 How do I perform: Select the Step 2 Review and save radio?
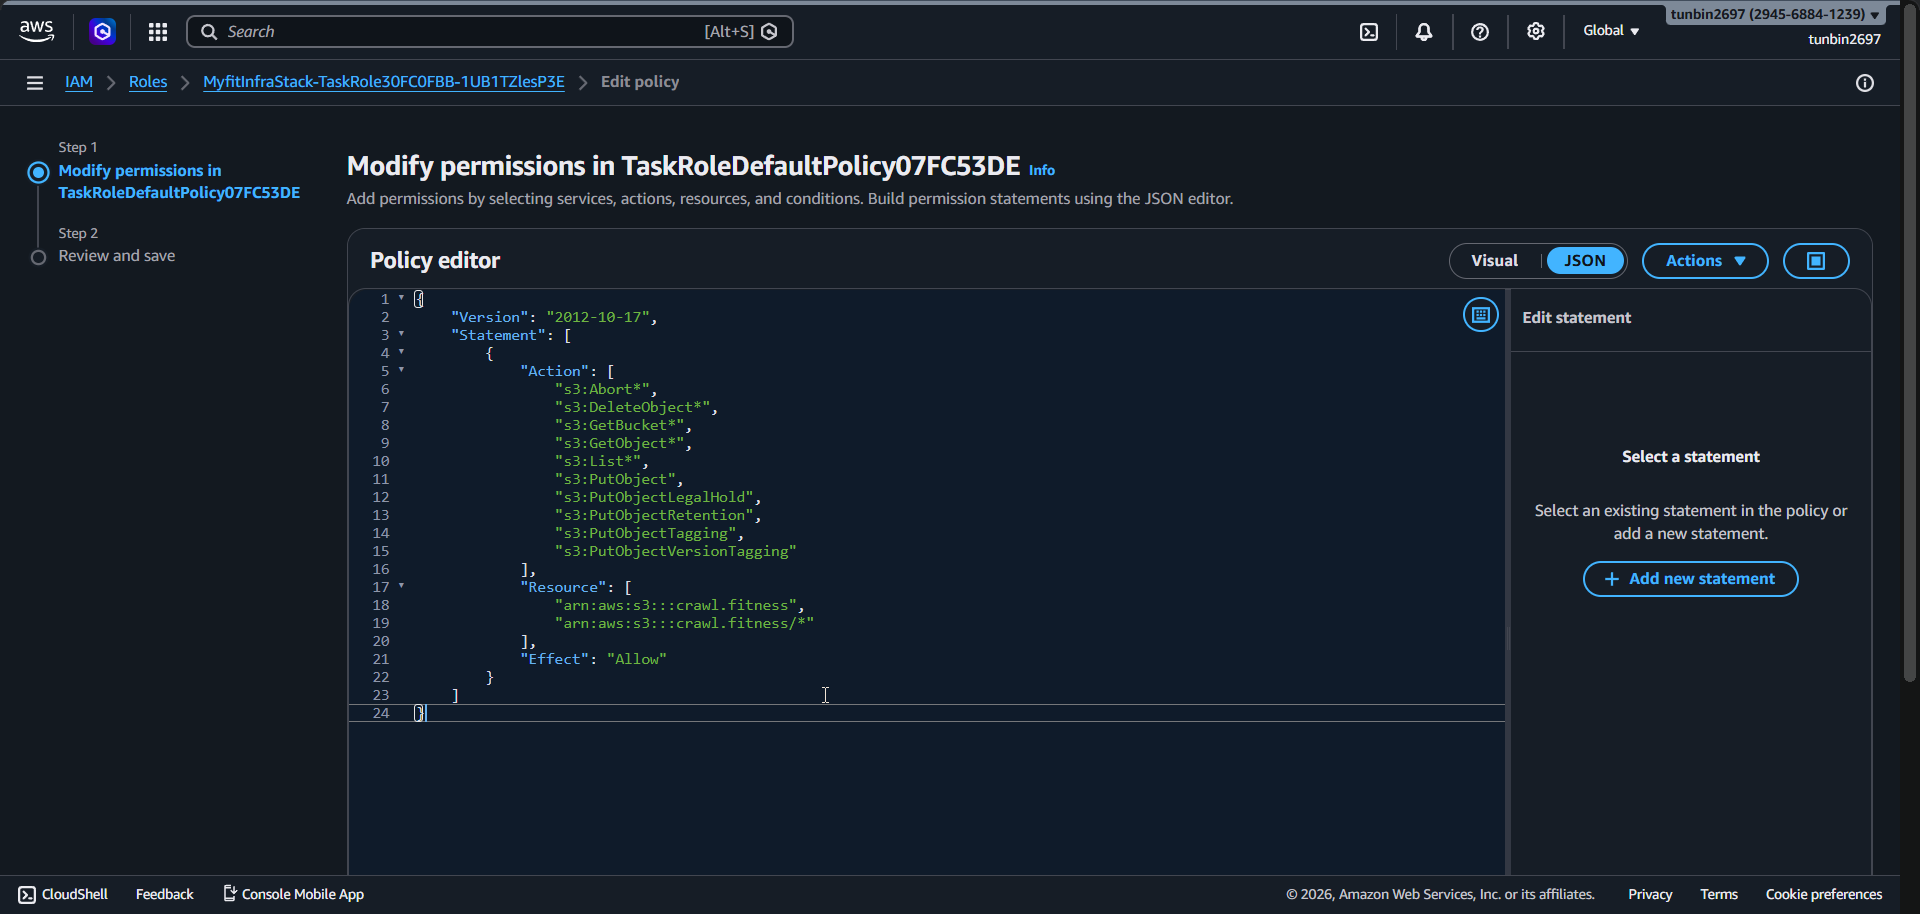[39, 256]
